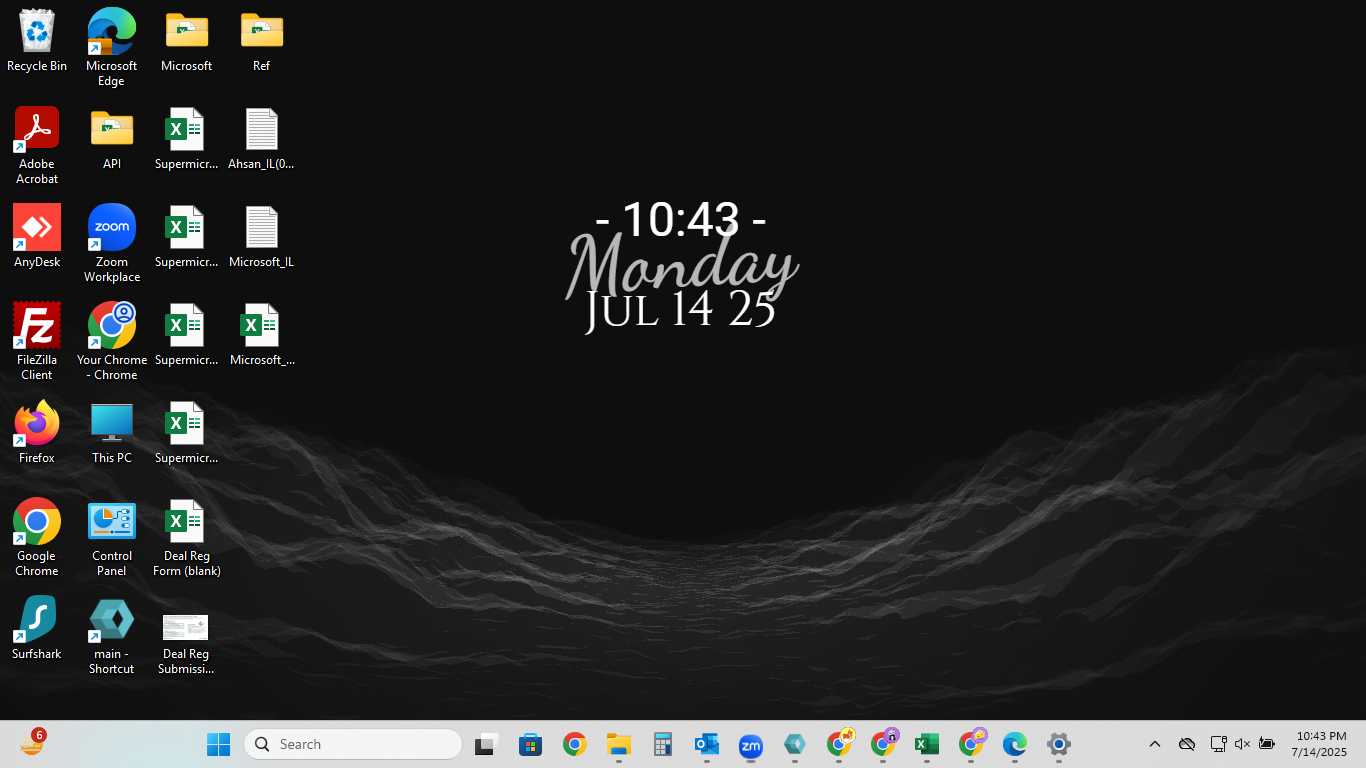Click the muted volume speaker icon
The height and width of the screenshot is (768, 1366).
tap(1242, 744)
